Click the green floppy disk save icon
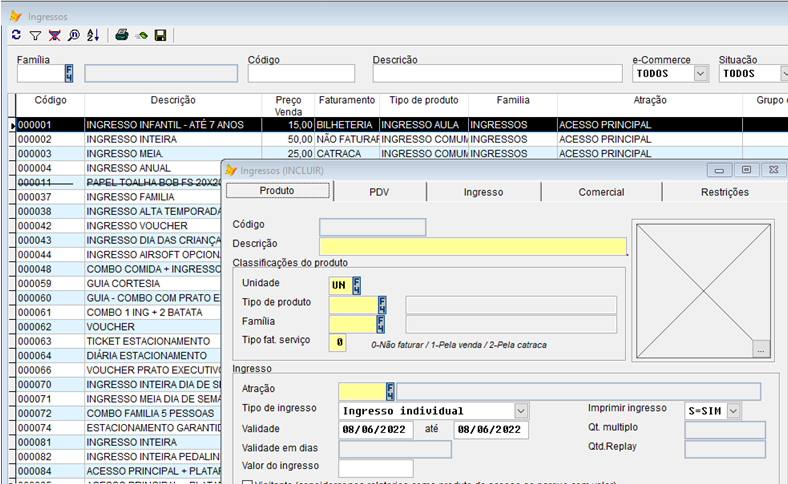 pyautogui.click(x=160, y=35)
